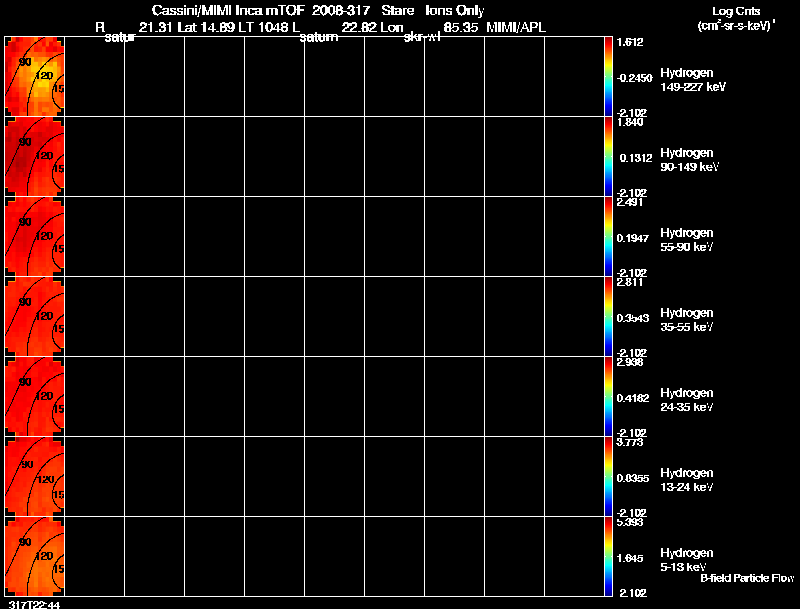Click the color bar maximum value 3.773

(x=630, y=442)
